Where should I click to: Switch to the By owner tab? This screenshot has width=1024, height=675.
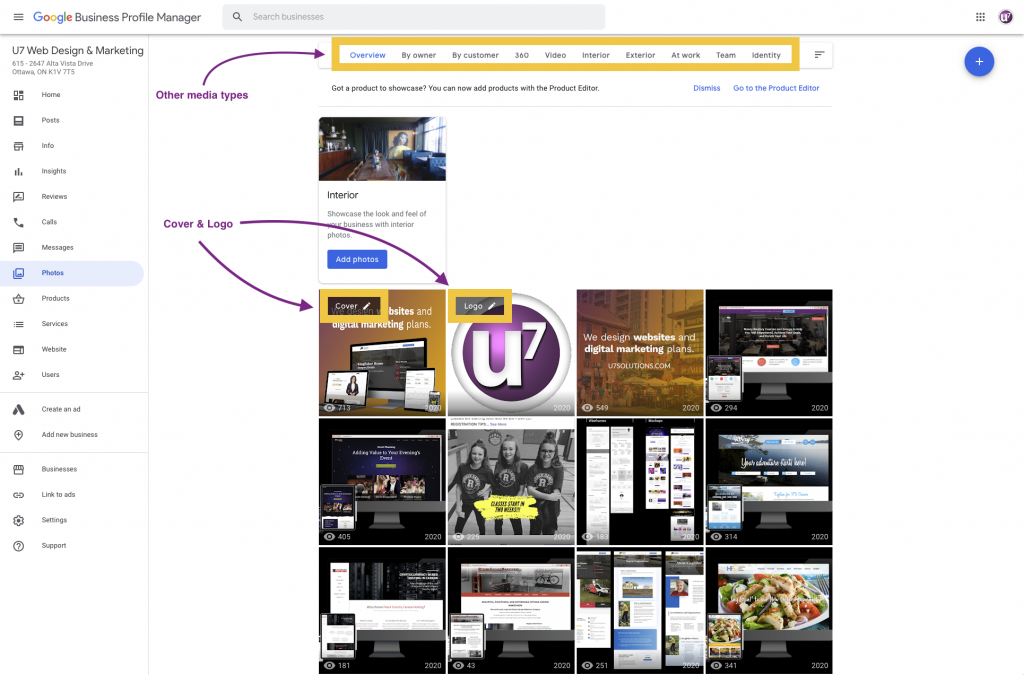pyautogui.click(x=419, y=55)
